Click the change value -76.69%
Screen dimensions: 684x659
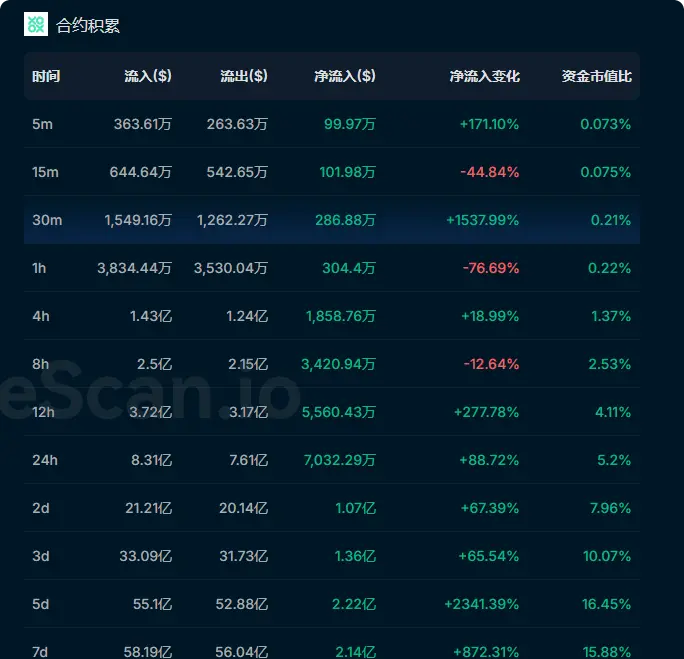[x=491, y=268]
